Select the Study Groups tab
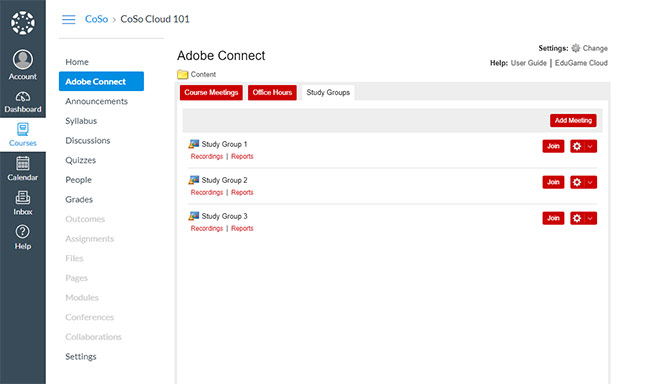Image resolution: width=650 pixels, height=384 pixels. (328, 92)
